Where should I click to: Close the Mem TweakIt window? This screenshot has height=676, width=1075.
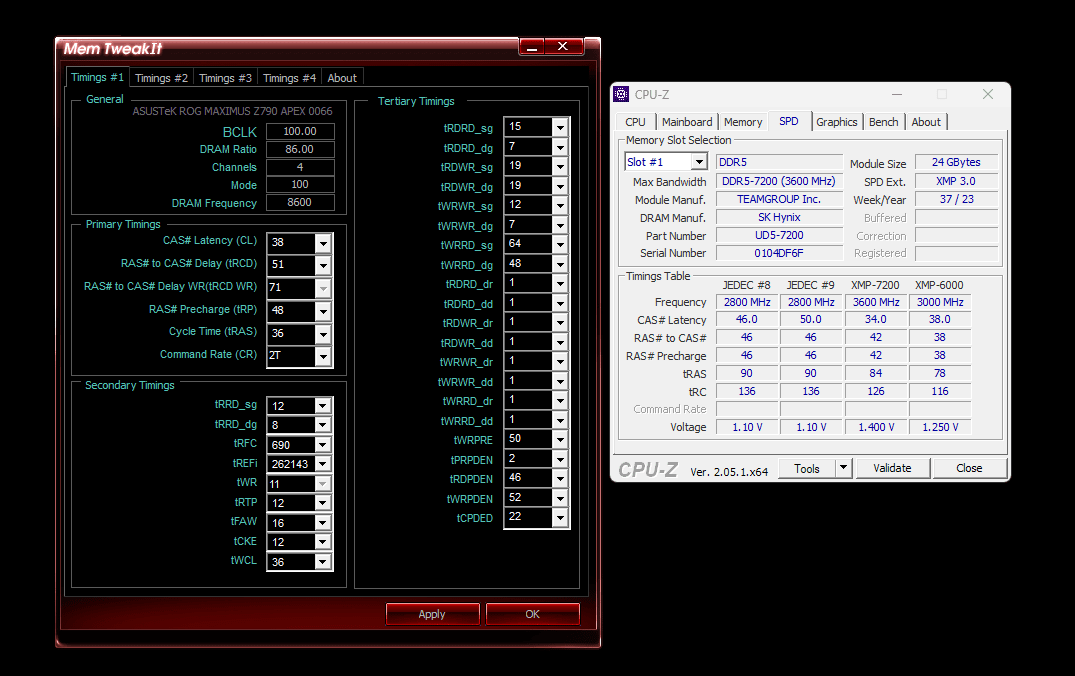564,47
